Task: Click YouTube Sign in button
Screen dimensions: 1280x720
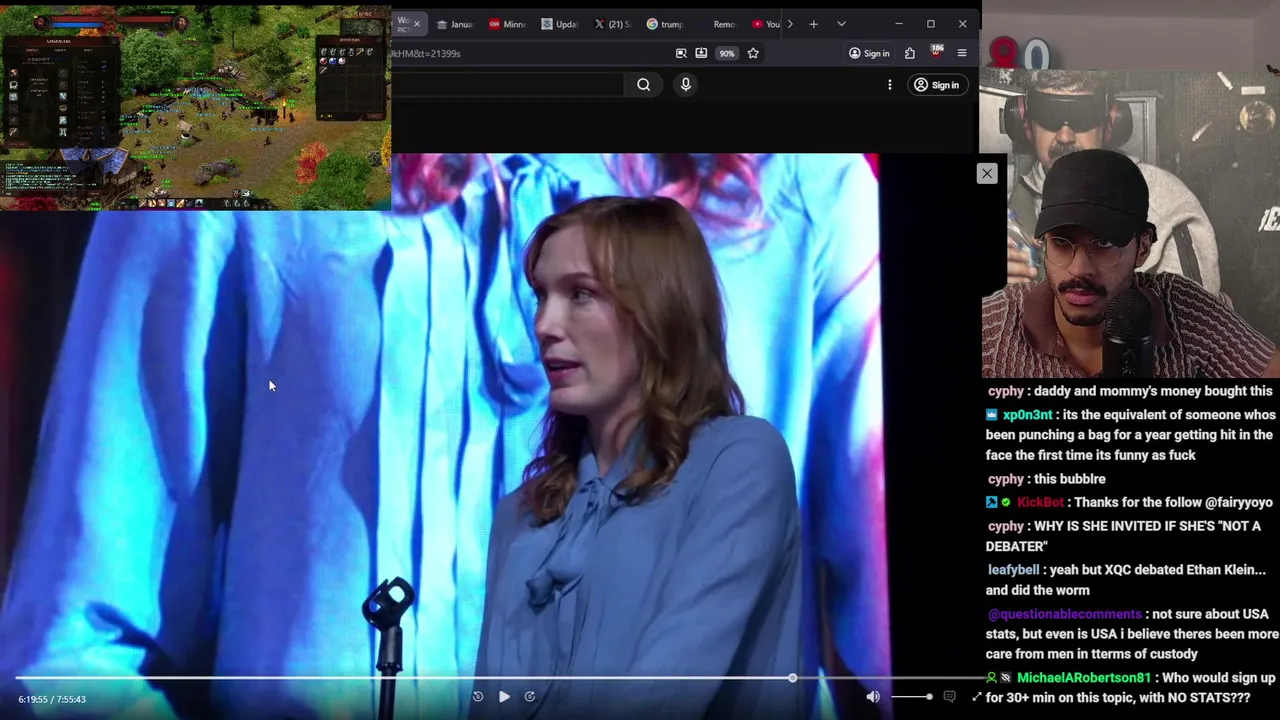Action: pos(936,85)
